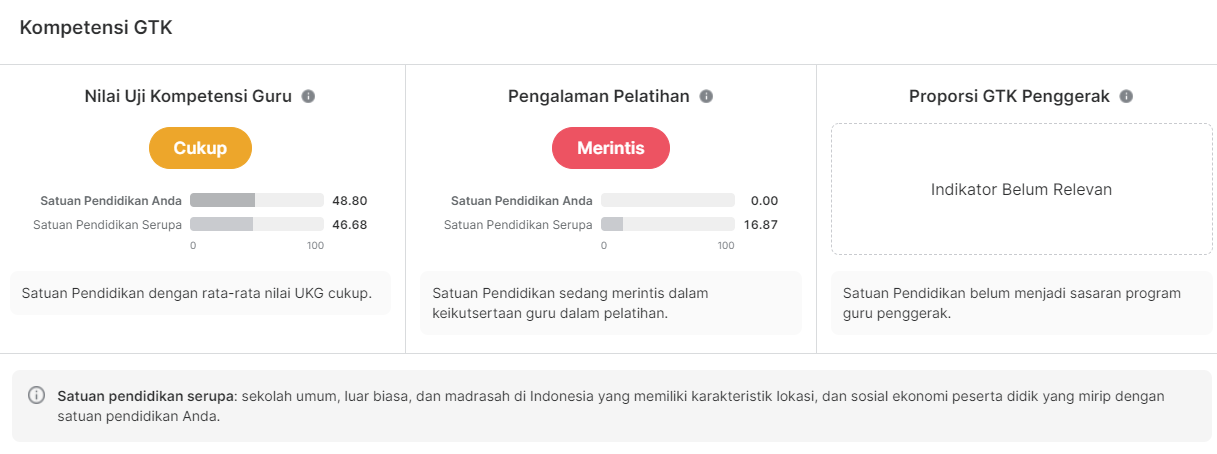The width and height of the screenshot is (1217, 454).
Task: Click the 48.80 score value
Action: point(350,200)
